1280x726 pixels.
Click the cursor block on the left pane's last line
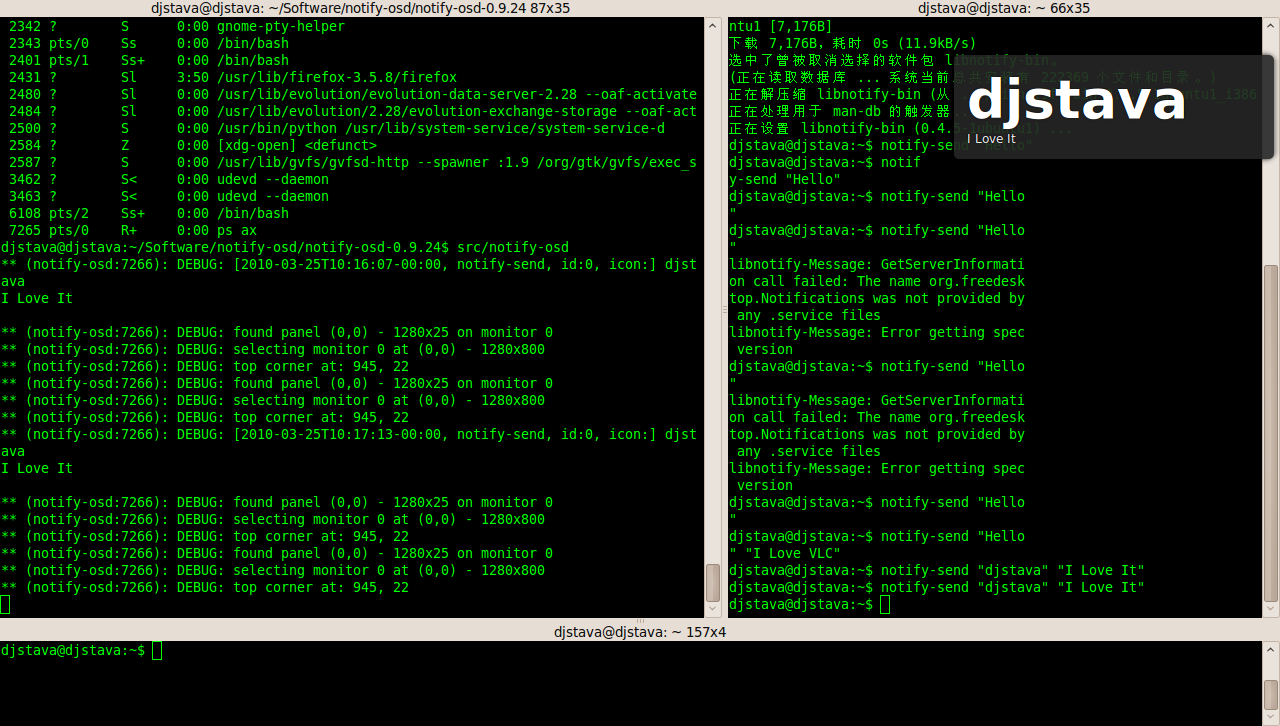point(5,604)
